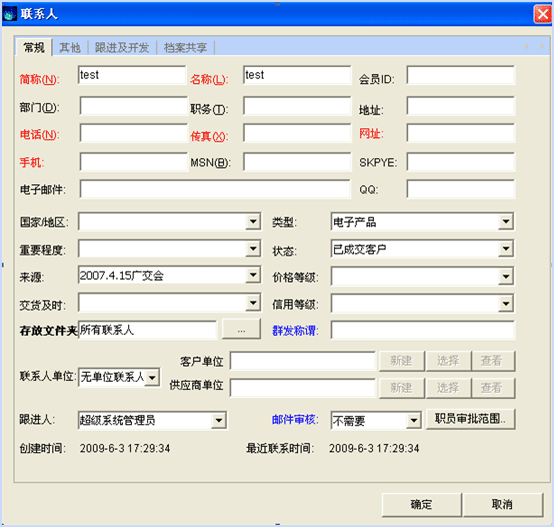
Task: Expand the 国家/地区 dropdown
Action: coord(253,221)
